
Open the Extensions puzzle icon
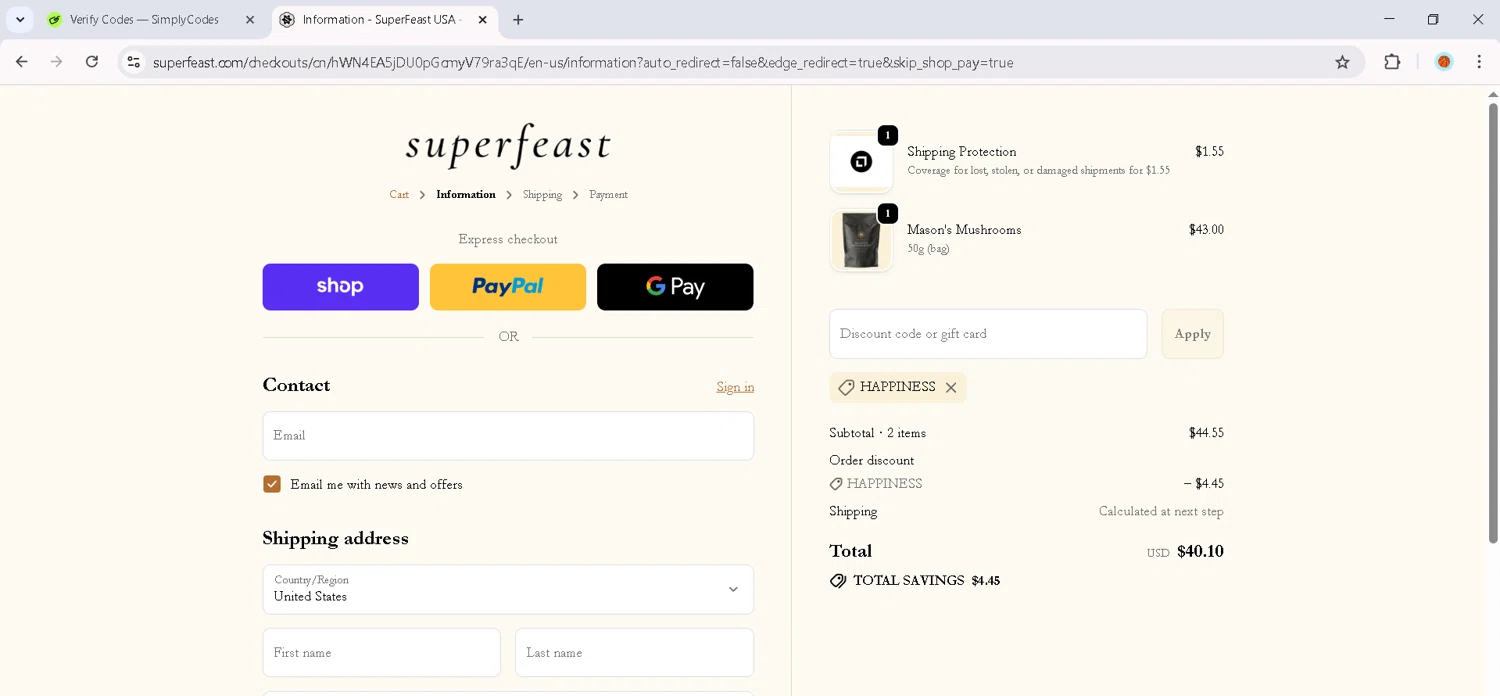1392,62
